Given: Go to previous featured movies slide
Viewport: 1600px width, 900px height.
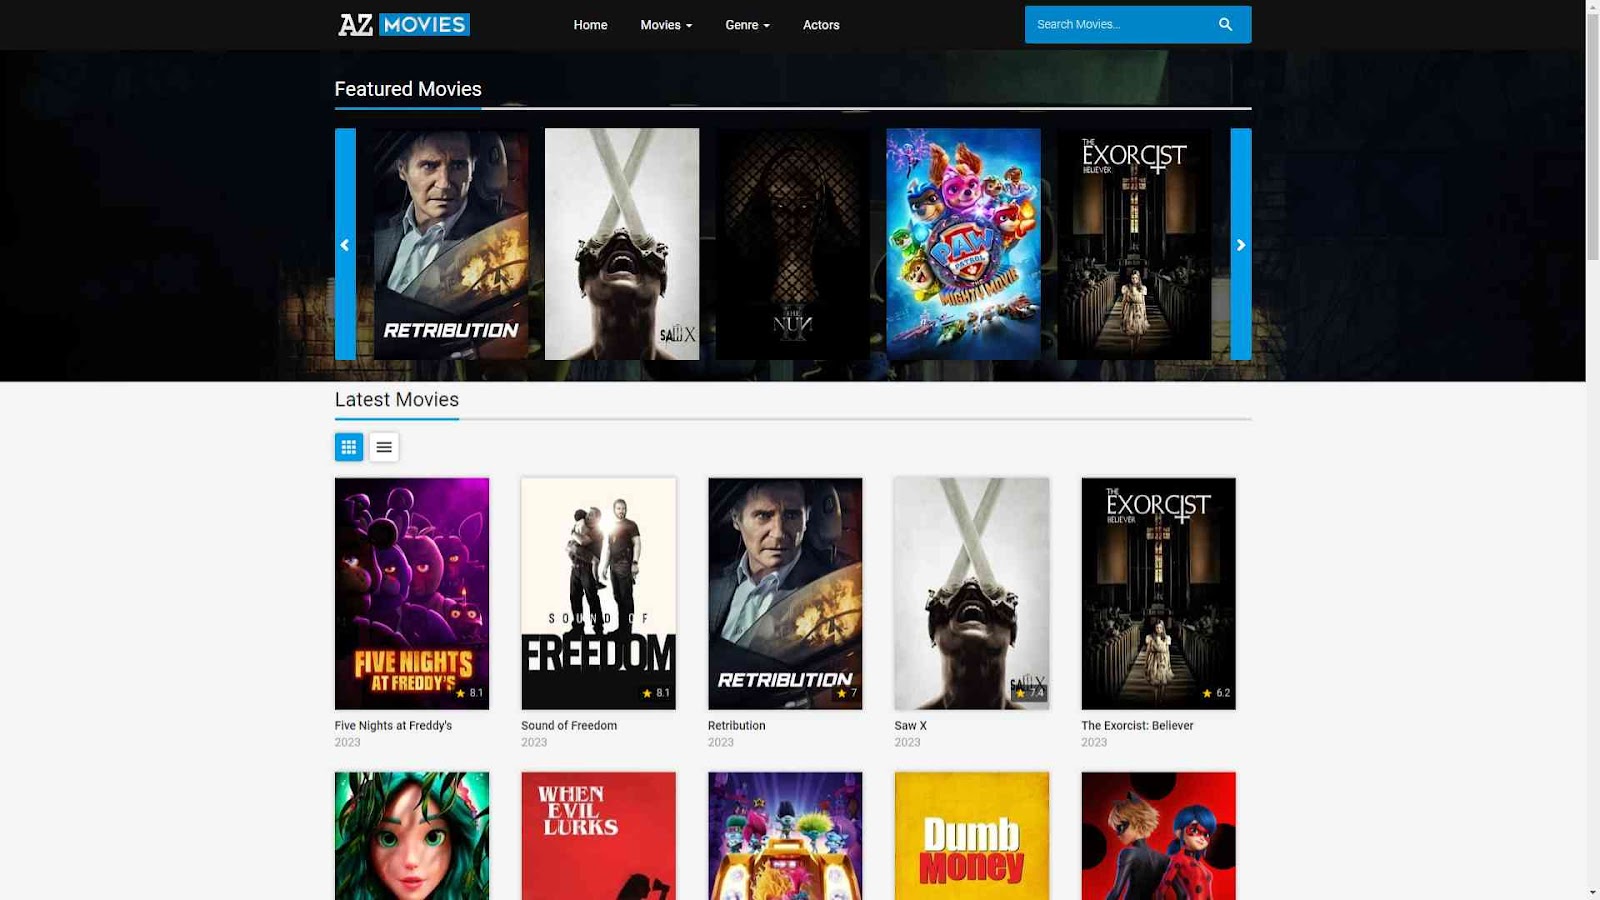Looking at the screenshot, I should 345,244.
